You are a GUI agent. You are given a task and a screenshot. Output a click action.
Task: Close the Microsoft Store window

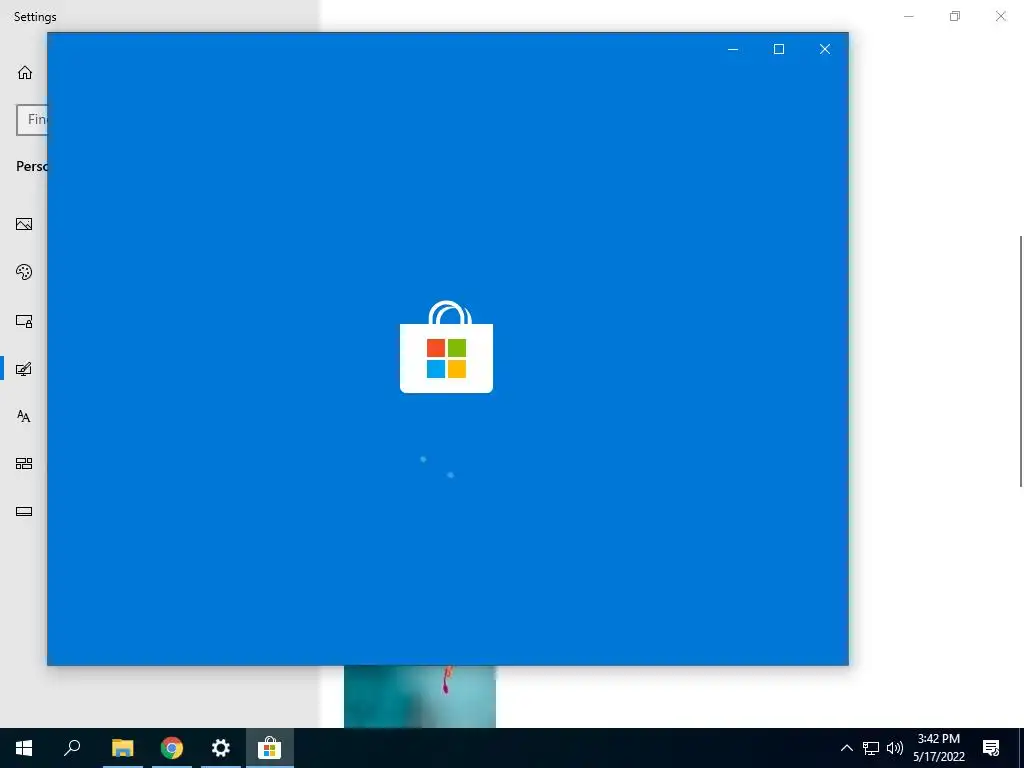pyautogui.click(x=825, y=49)
